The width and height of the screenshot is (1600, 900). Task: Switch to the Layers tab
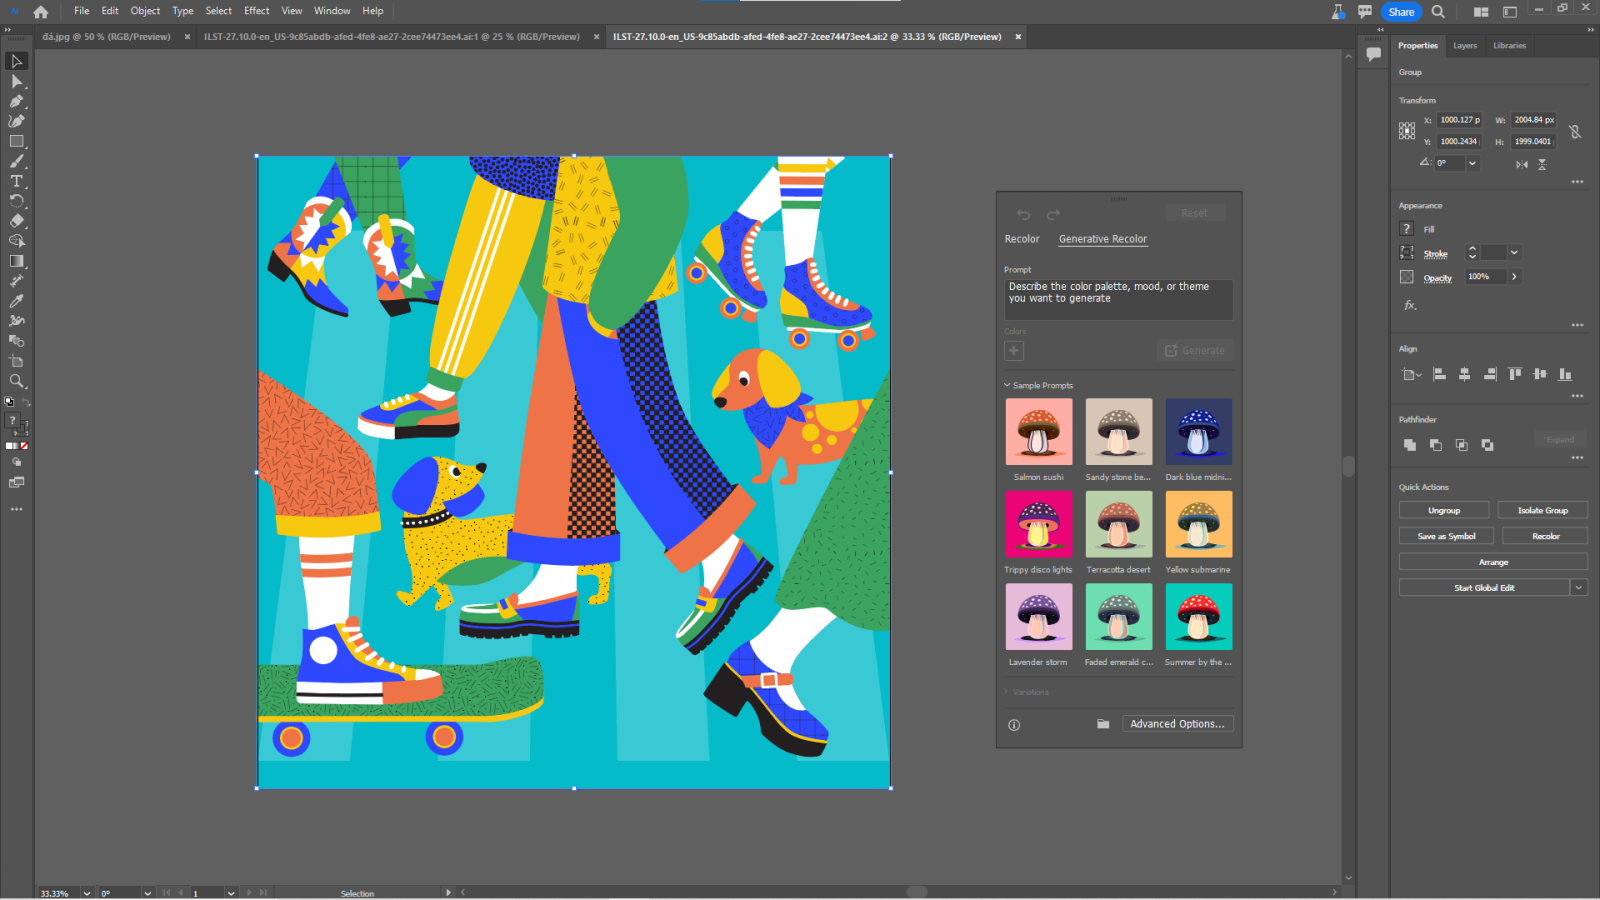point(1465,46)
